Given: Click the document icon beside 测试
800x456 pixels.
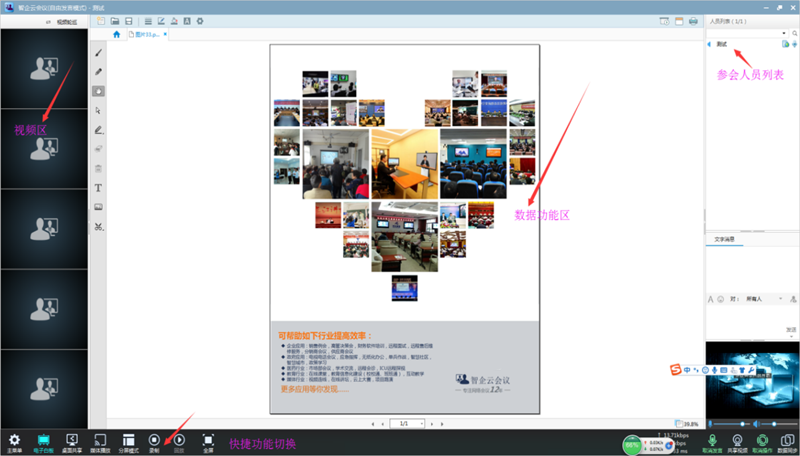Looking at the screenshot, I should click(x=785, y=44).
